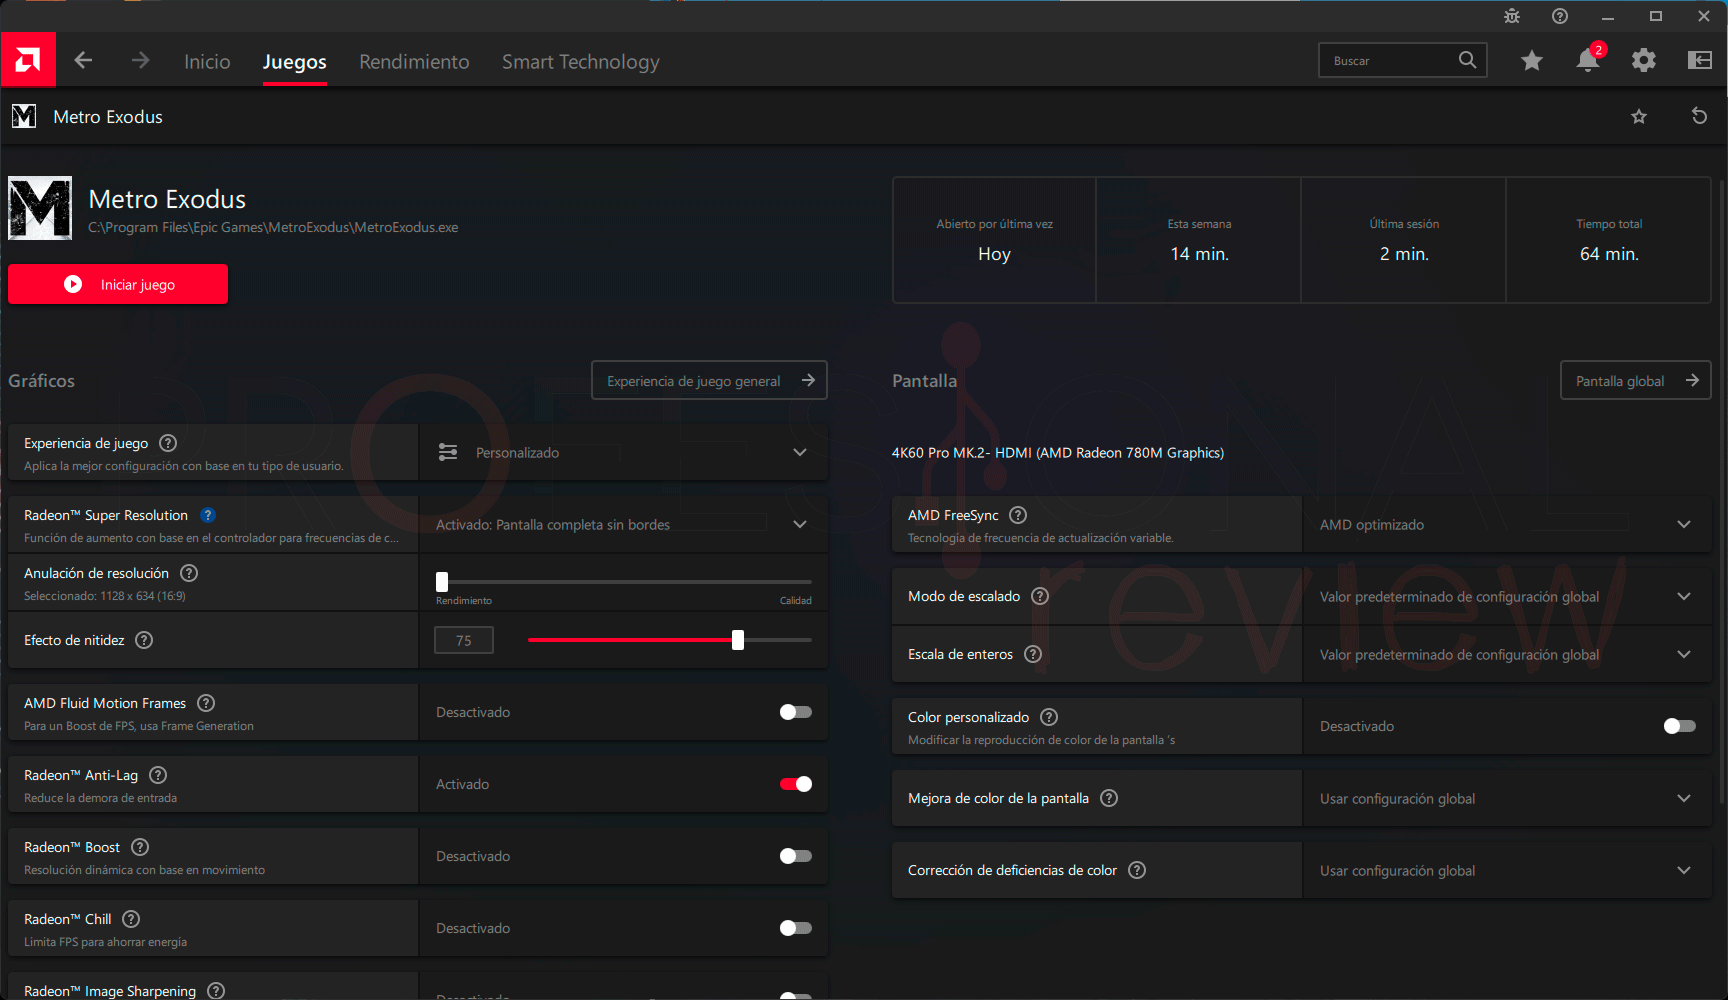Open the help question mark icon
This screenshot has width=1728, height=1000.
[1560, 16]
